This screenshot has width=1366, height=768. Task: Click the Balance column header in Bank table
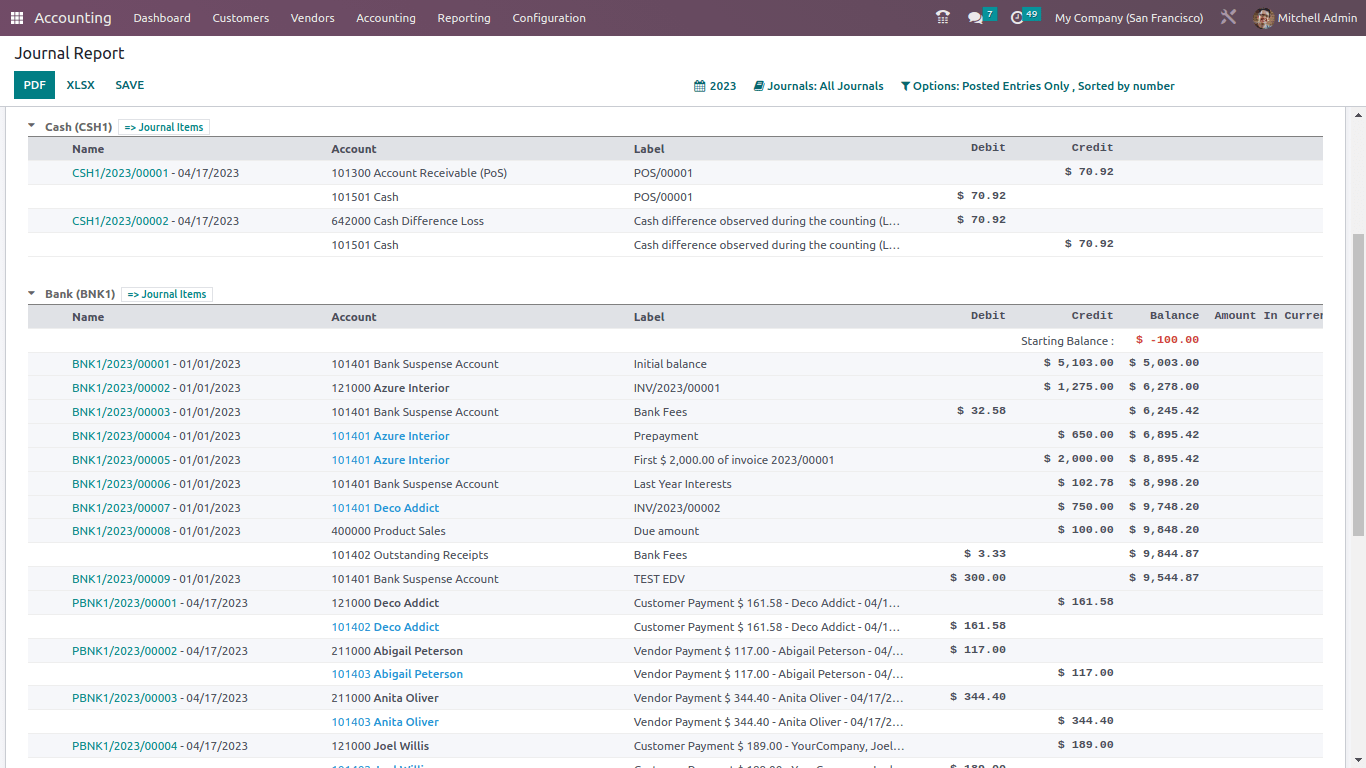(x=1174, y=316)
